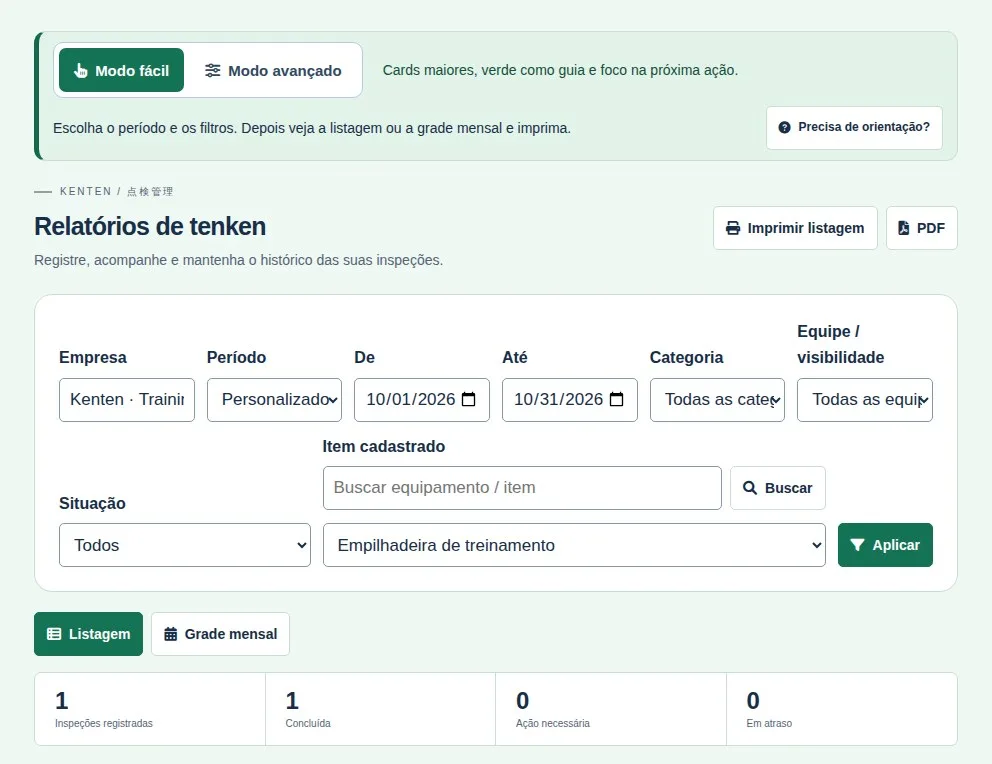
Task: Click the Aplicar filter button
Action: [885, 545]
